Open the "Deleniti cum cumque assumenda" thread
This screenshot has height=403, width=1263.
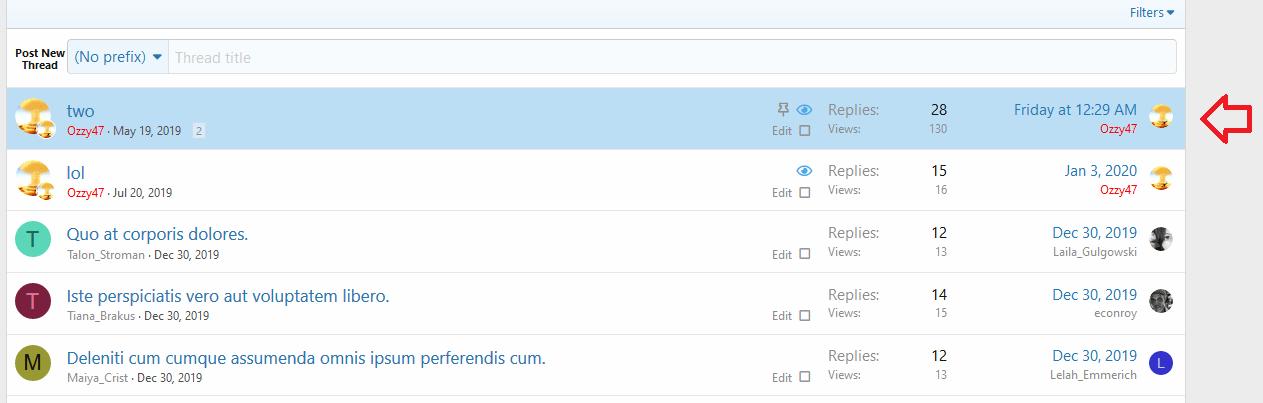[x=306, y=358]
